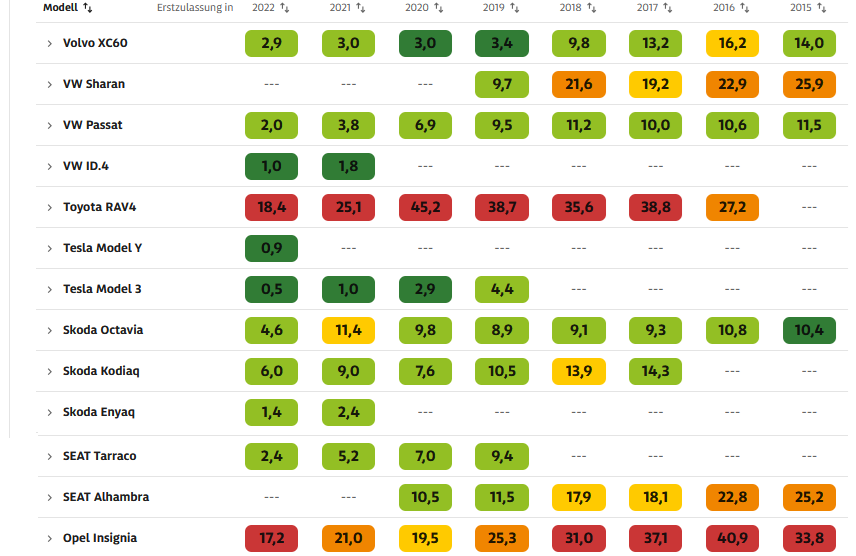
Task: Click sort icon beside 2018
Action: pyautogui.click(x=592, y=8)
